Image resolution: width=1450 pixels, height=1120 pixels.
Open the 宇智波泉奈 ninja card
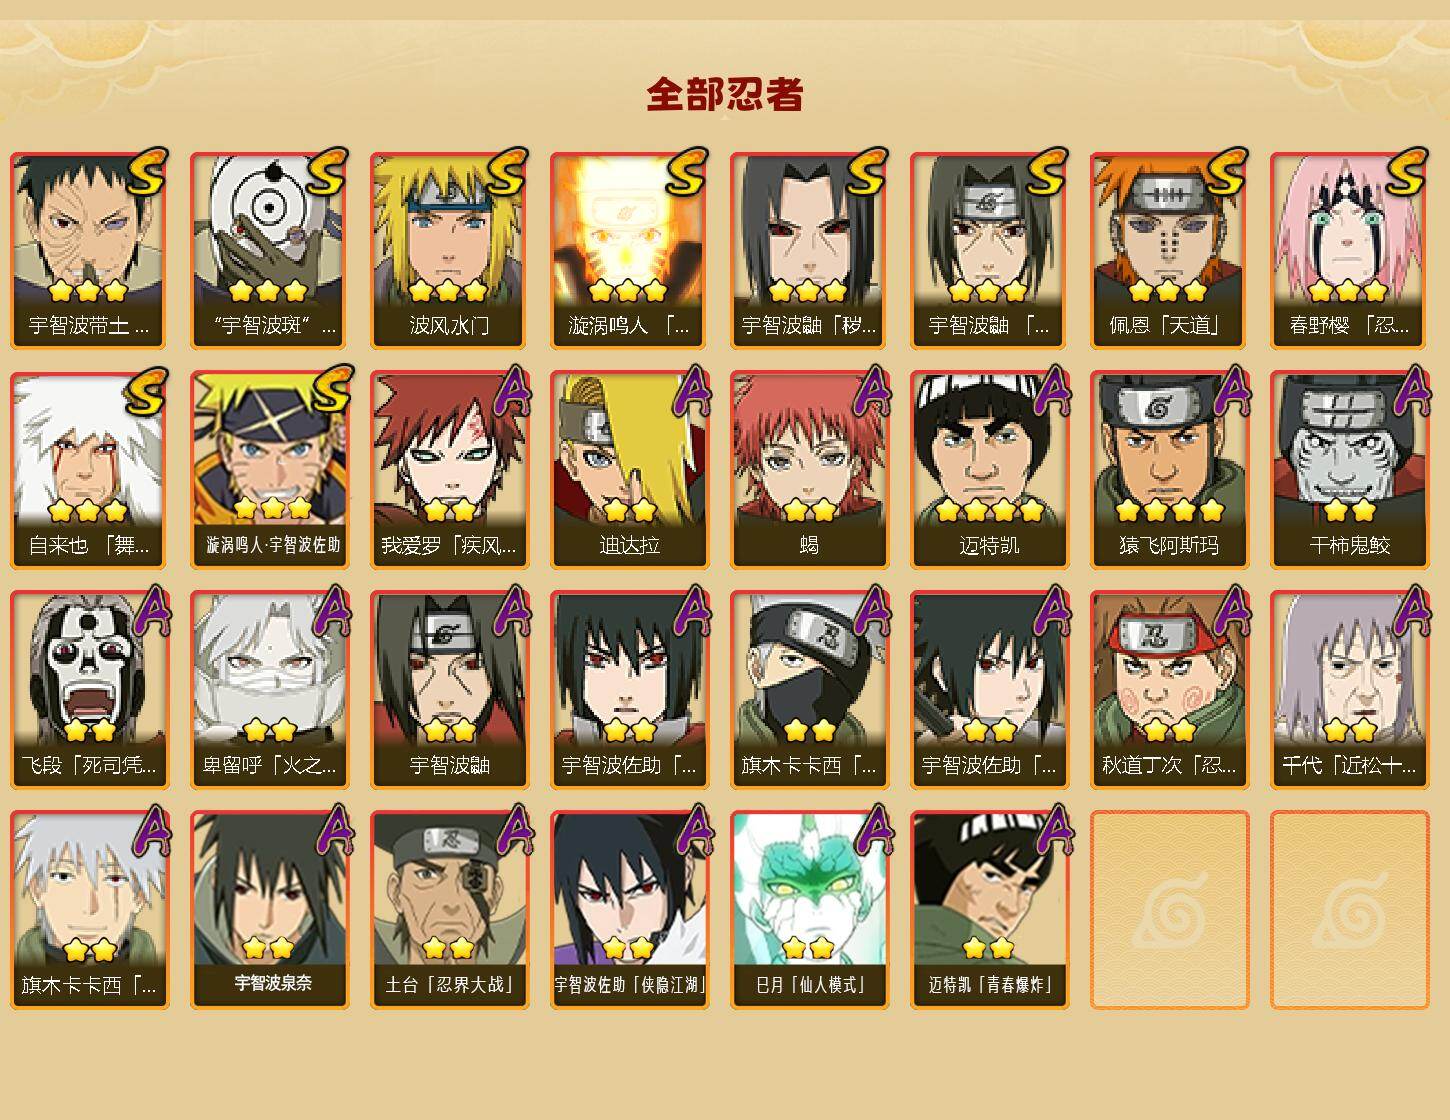(x=269, y=910)
